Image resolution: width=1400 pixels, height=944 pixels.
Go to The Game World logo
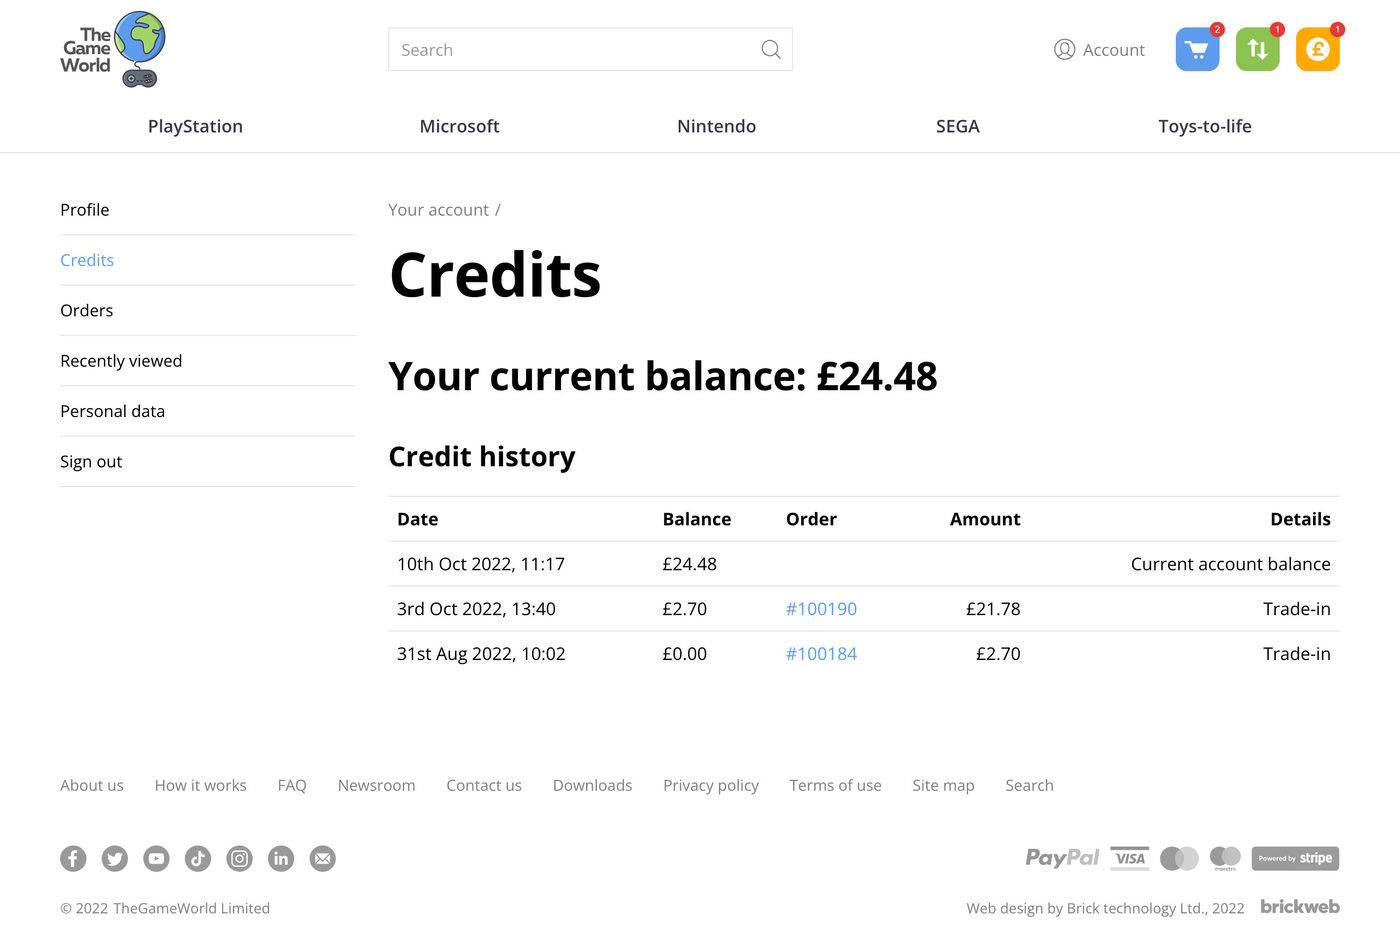112,50
